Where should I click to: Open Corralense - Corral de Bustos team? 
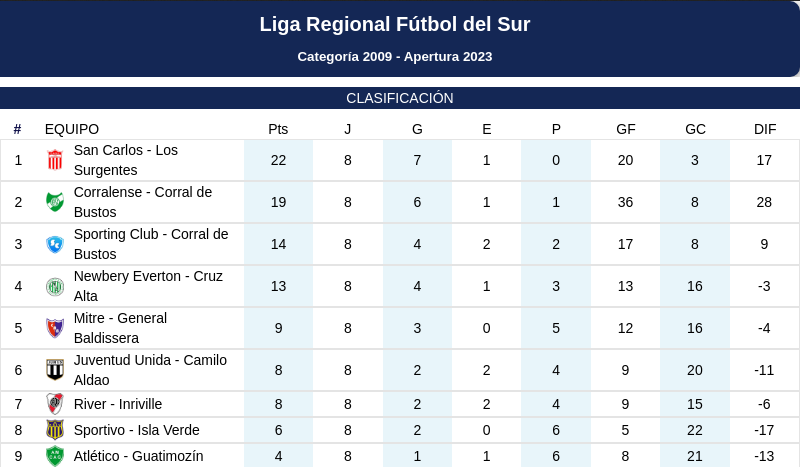(x=143, y=202)
